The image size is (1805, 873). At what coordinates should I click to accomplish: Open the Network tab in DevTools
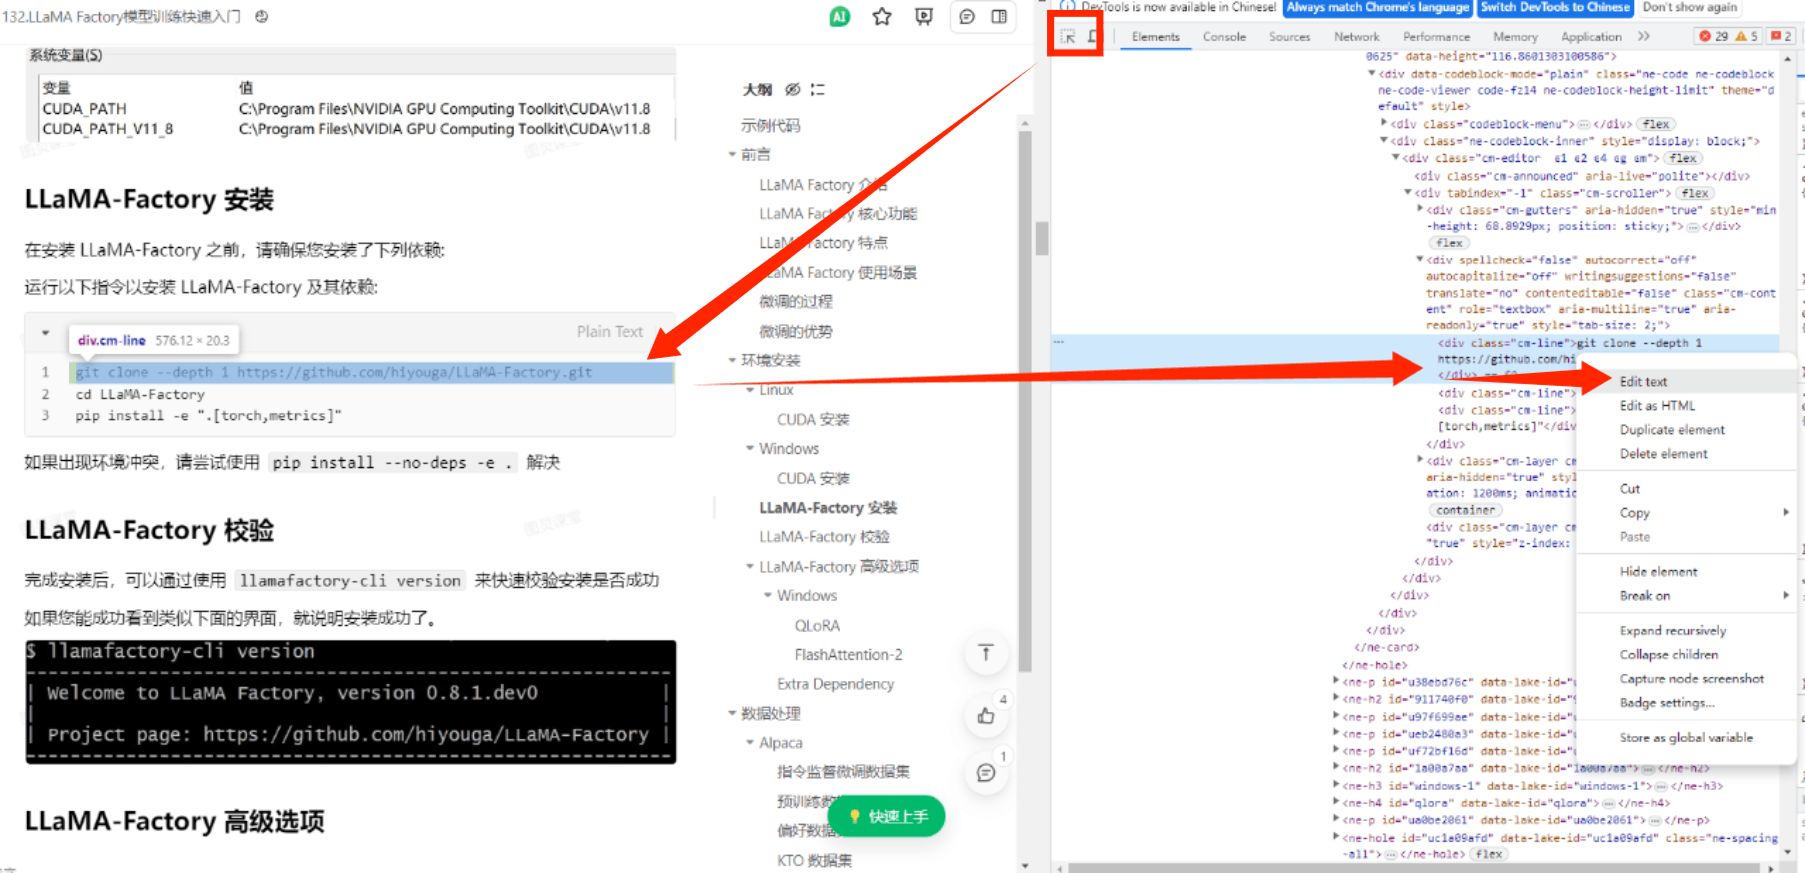click(x=1356, y=37)
